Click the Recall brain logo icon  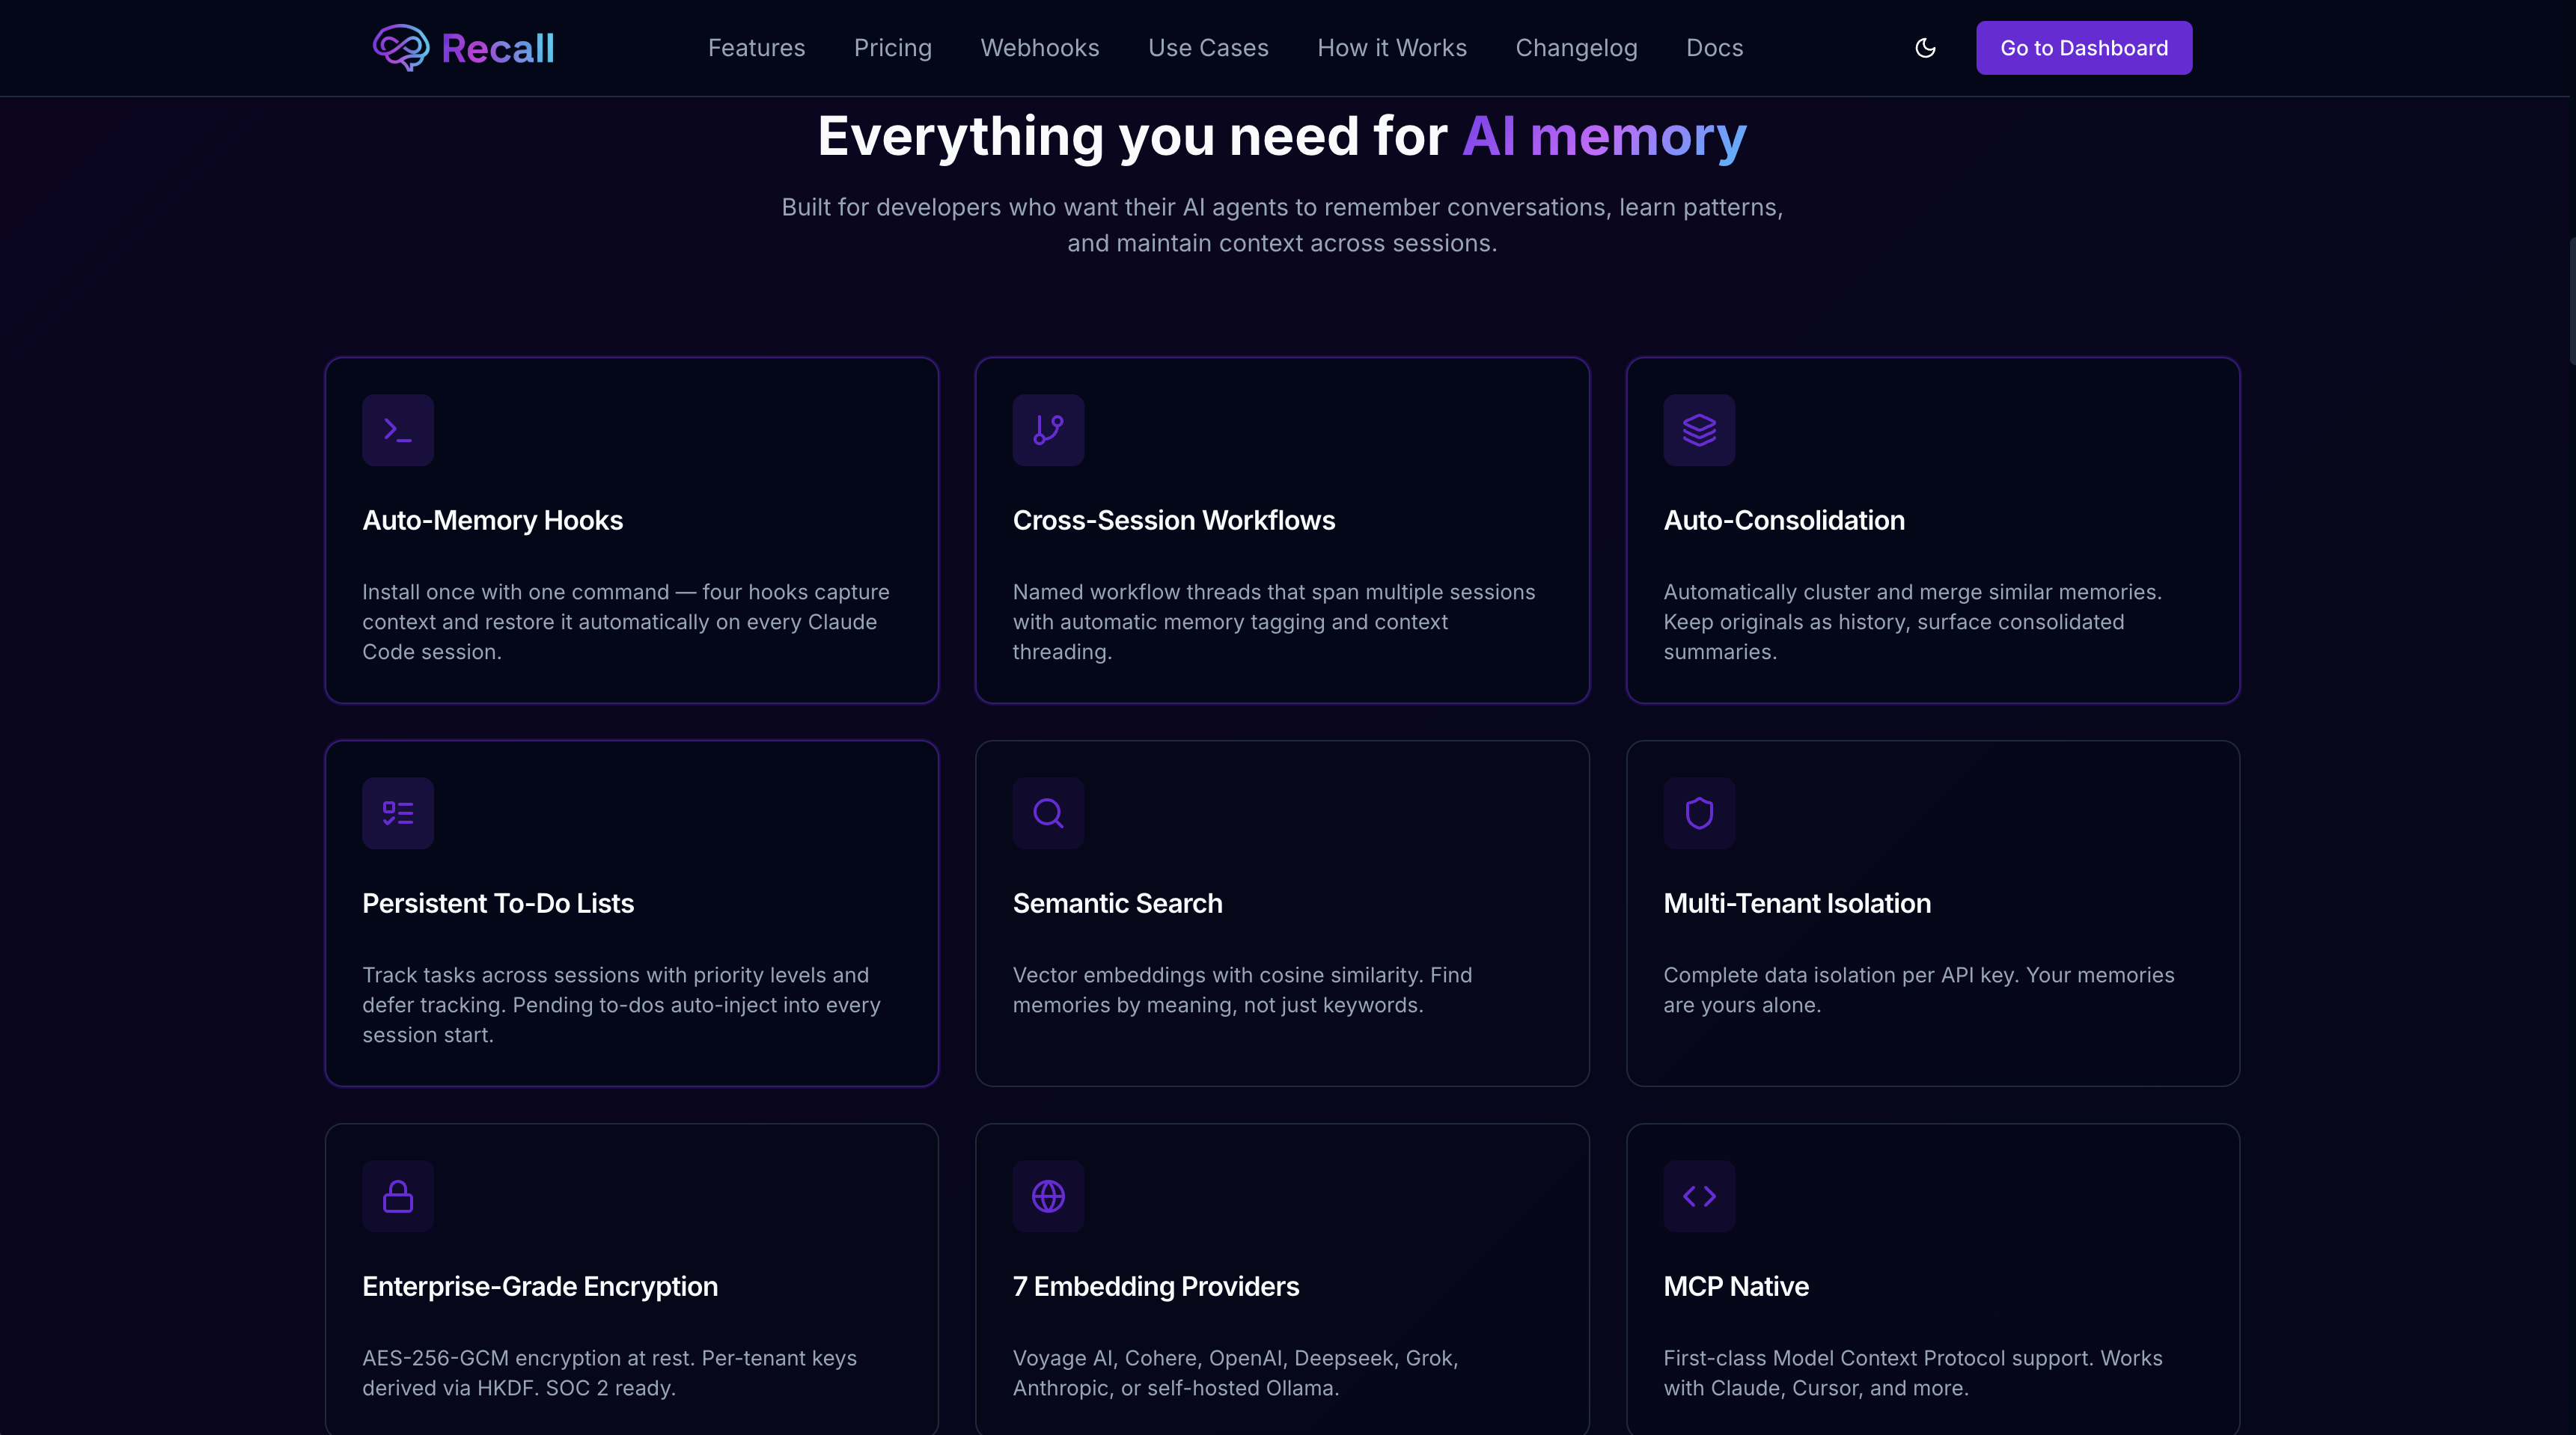tap(401, 47)
